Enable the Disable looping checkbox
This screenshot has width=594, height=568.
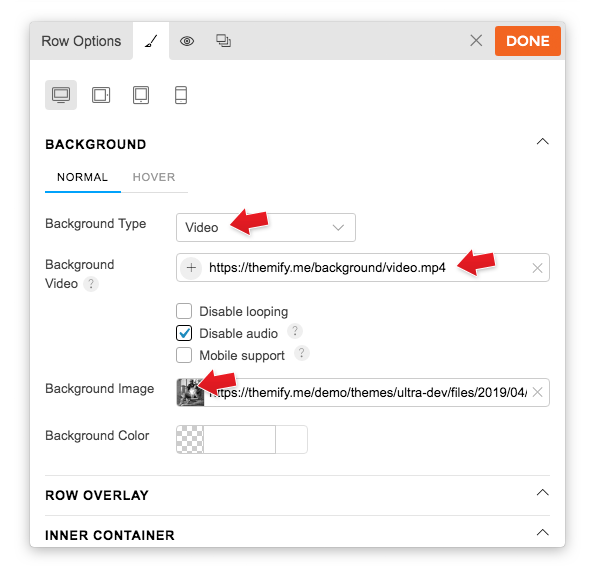point(184,311)
